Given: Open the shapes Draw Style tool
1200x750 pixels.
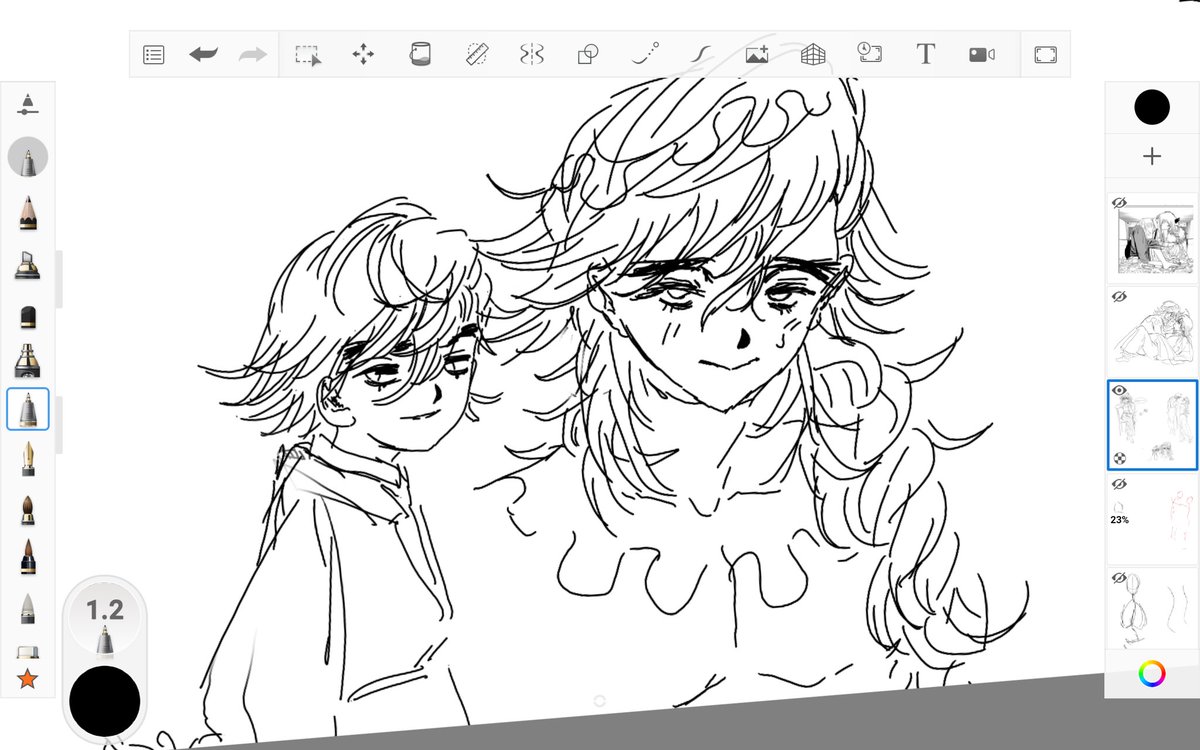Looking at the screenshot, I should [x=587, y=54].
